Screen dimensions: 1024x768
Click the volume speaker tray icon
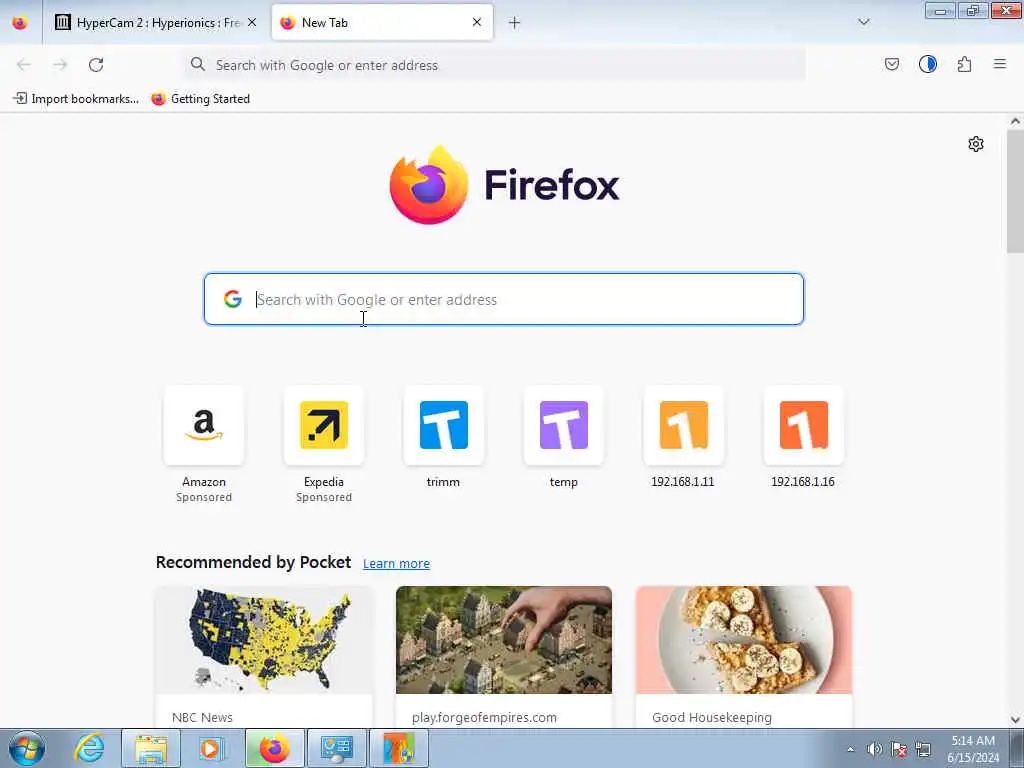point(874,749)
